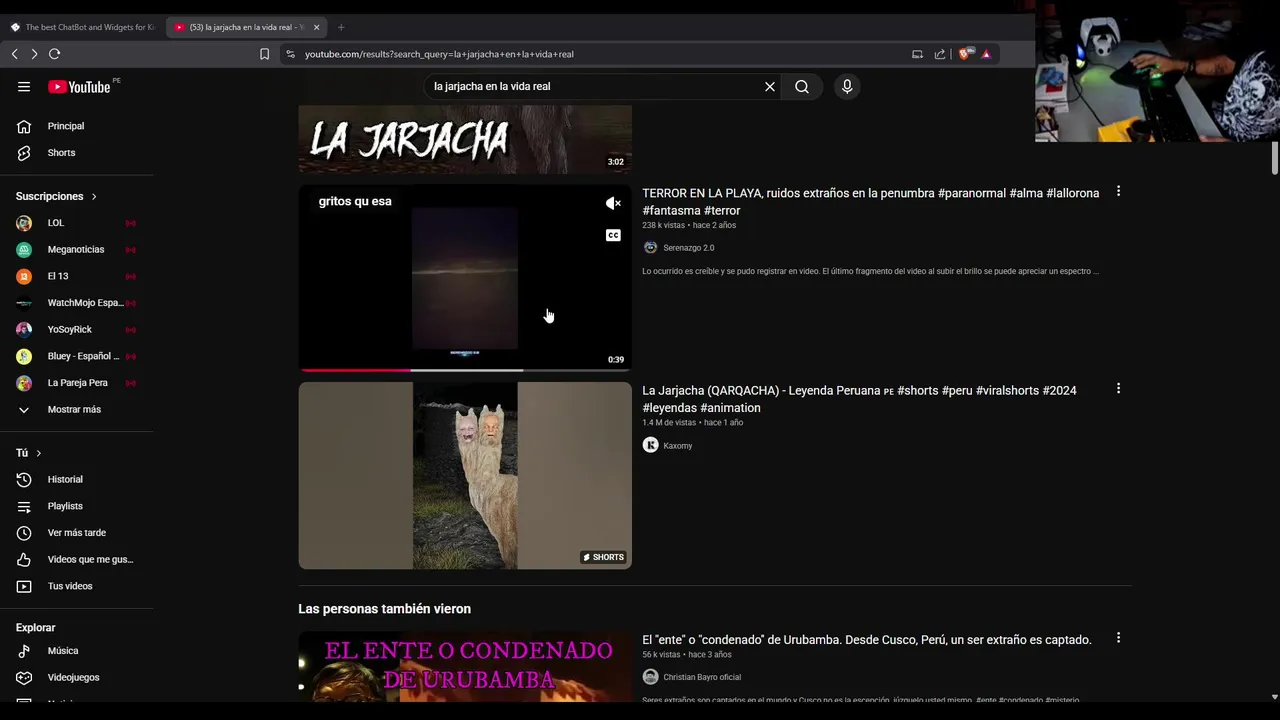
Task: Open Brave Shields lion icon
Action: coord(964,54)
